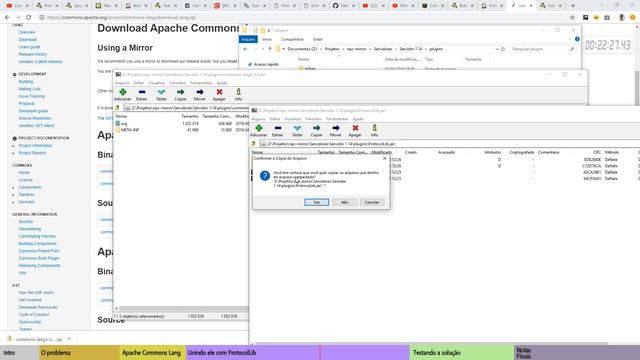Select org folder in commons-lang3 archive
640x360 pixels.
tap(124, 123)
